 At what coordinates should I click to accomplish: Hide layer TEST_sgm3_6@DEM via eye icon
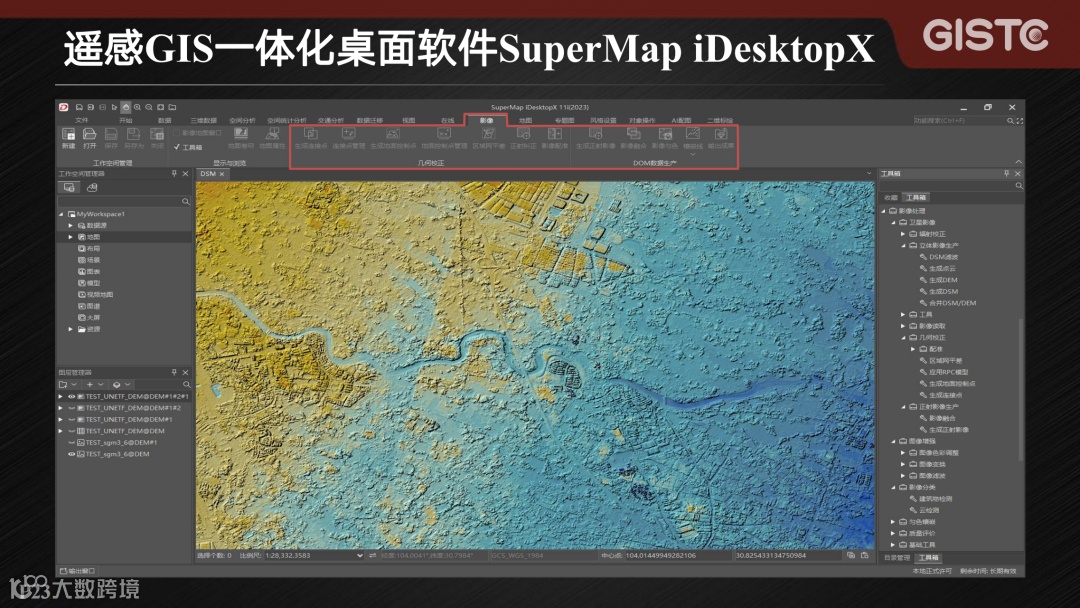coord(72,454)
